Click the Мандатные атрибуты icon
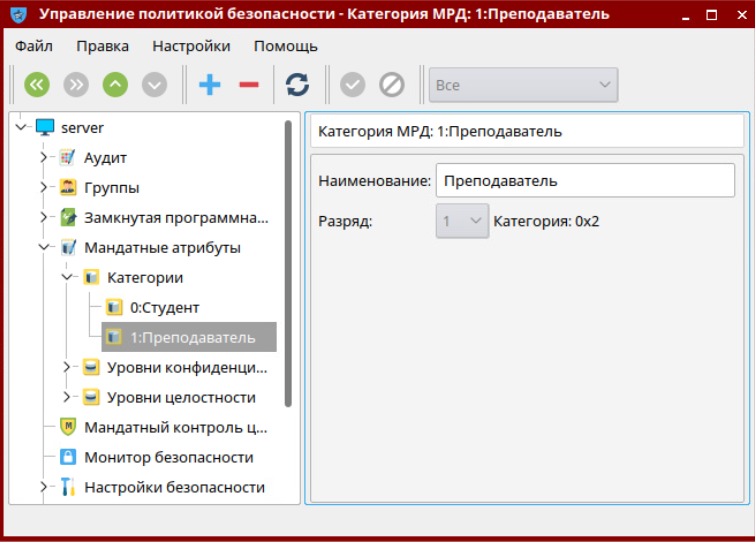This screenshot has height=542, width=755. point(68,247)
